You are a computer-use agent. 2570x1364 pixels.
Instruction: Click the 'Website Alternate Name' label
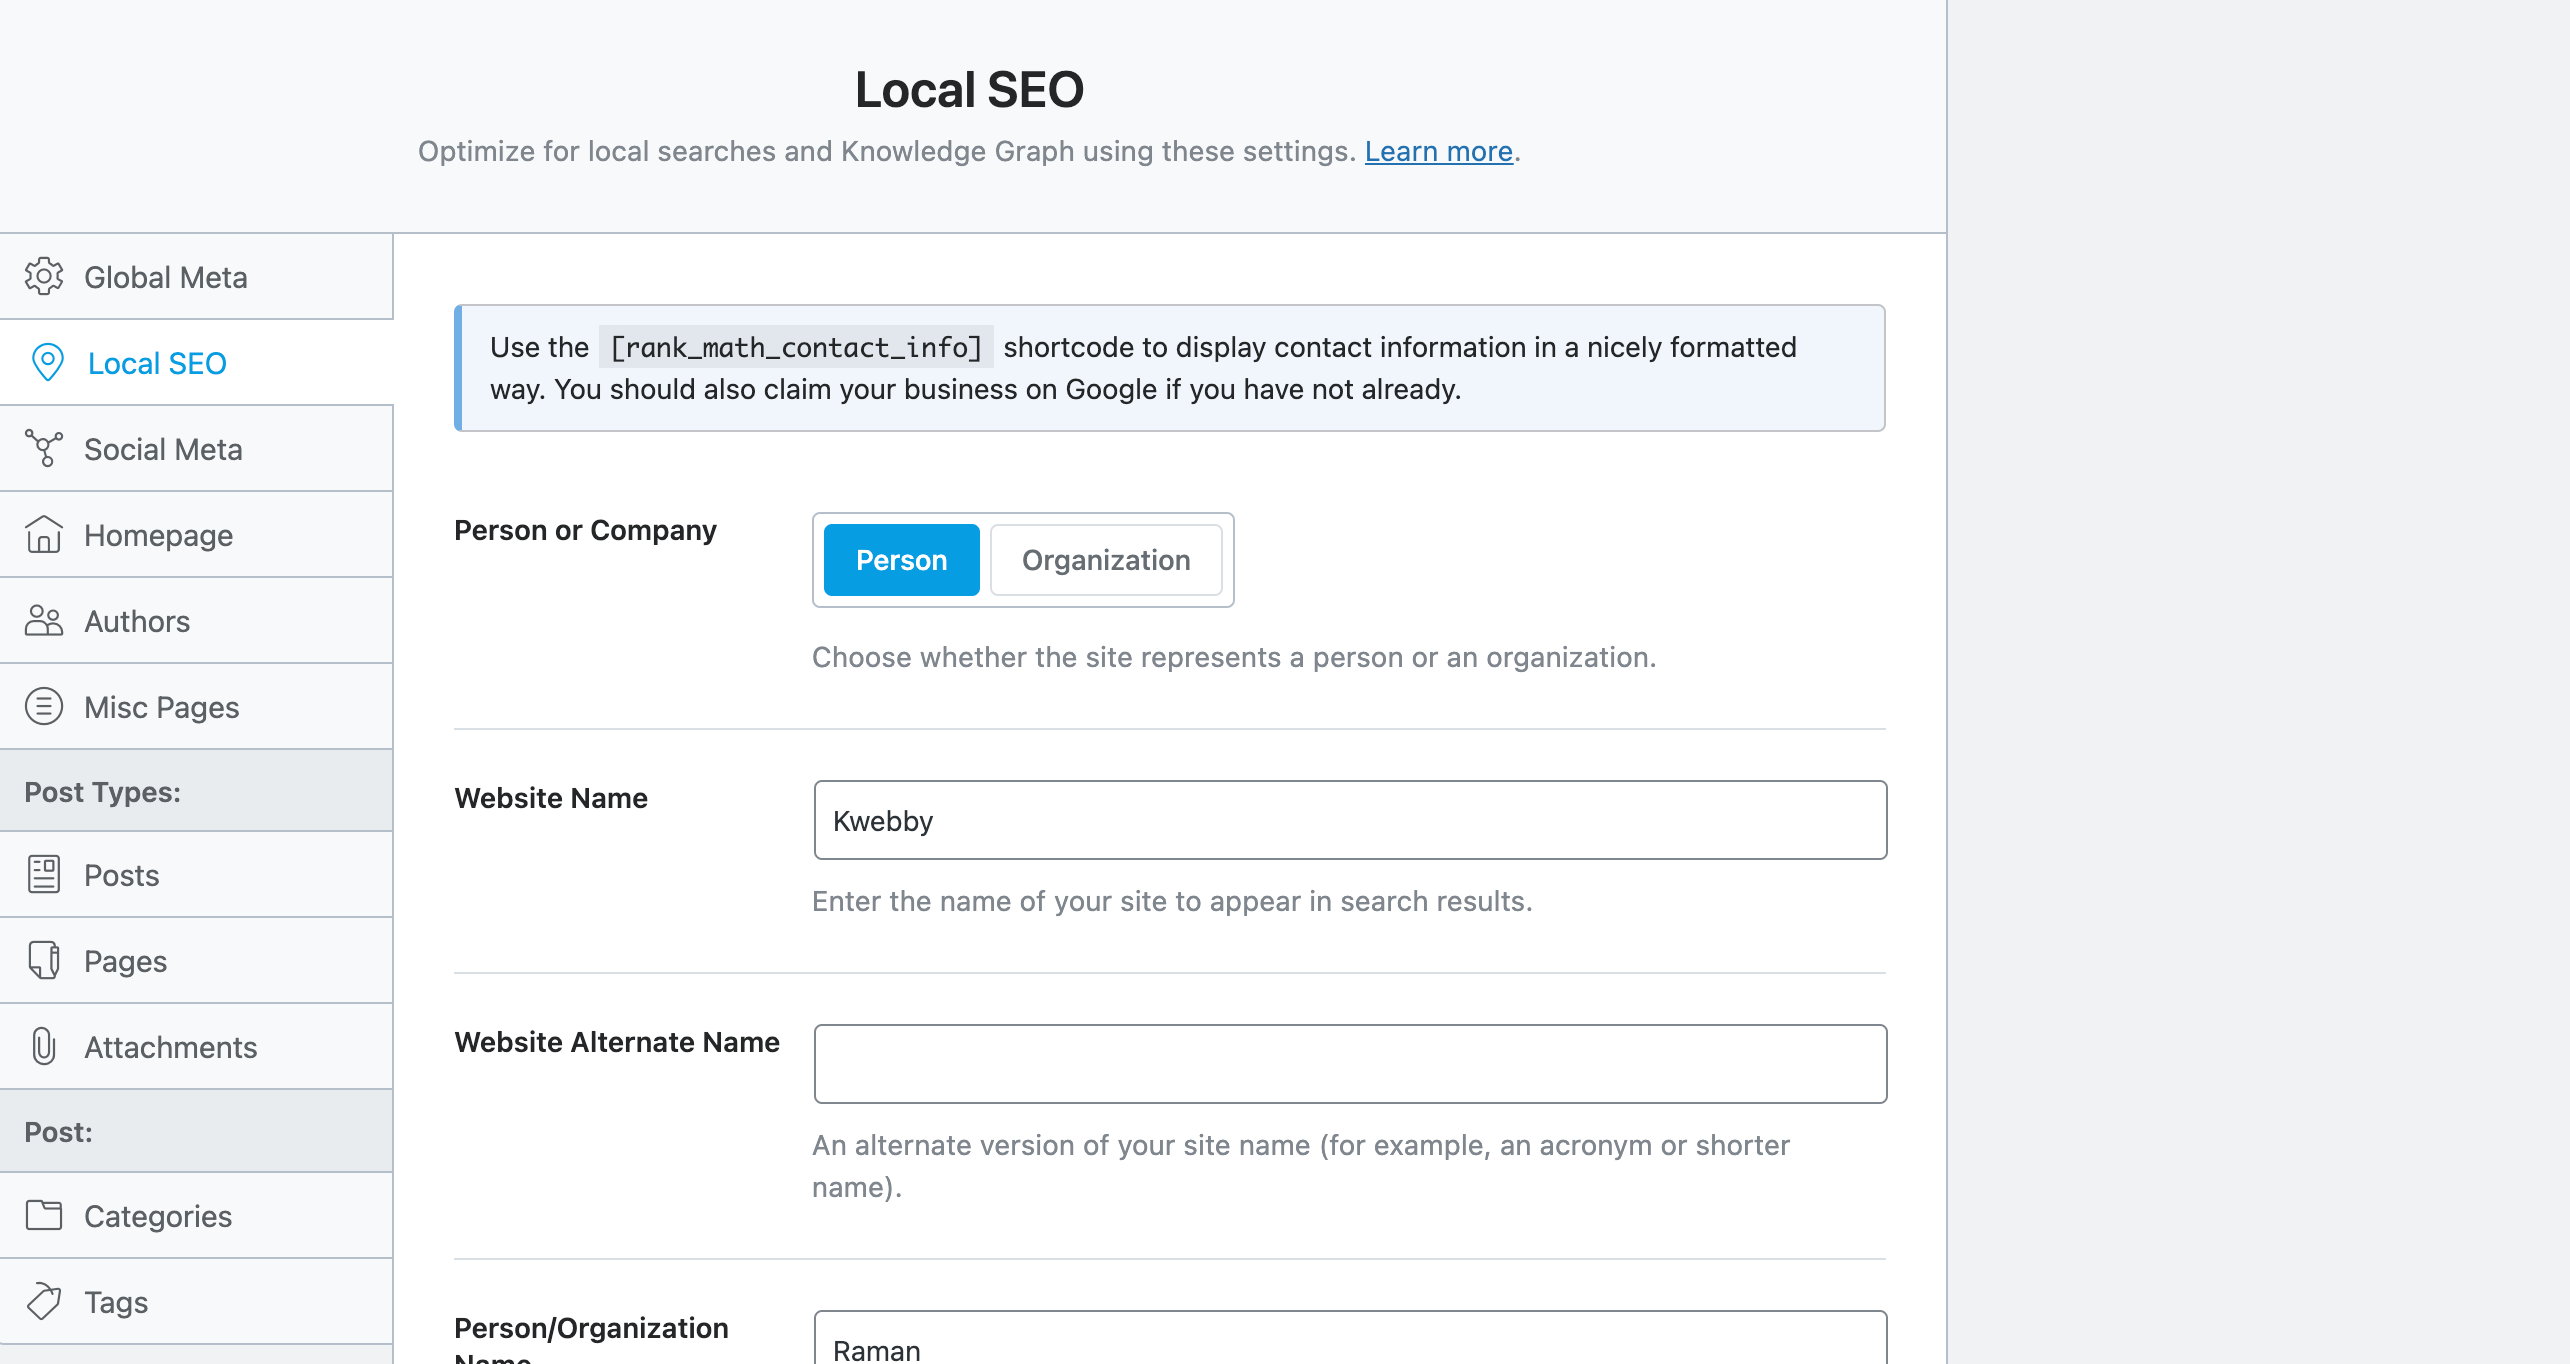pos(617,1042)
